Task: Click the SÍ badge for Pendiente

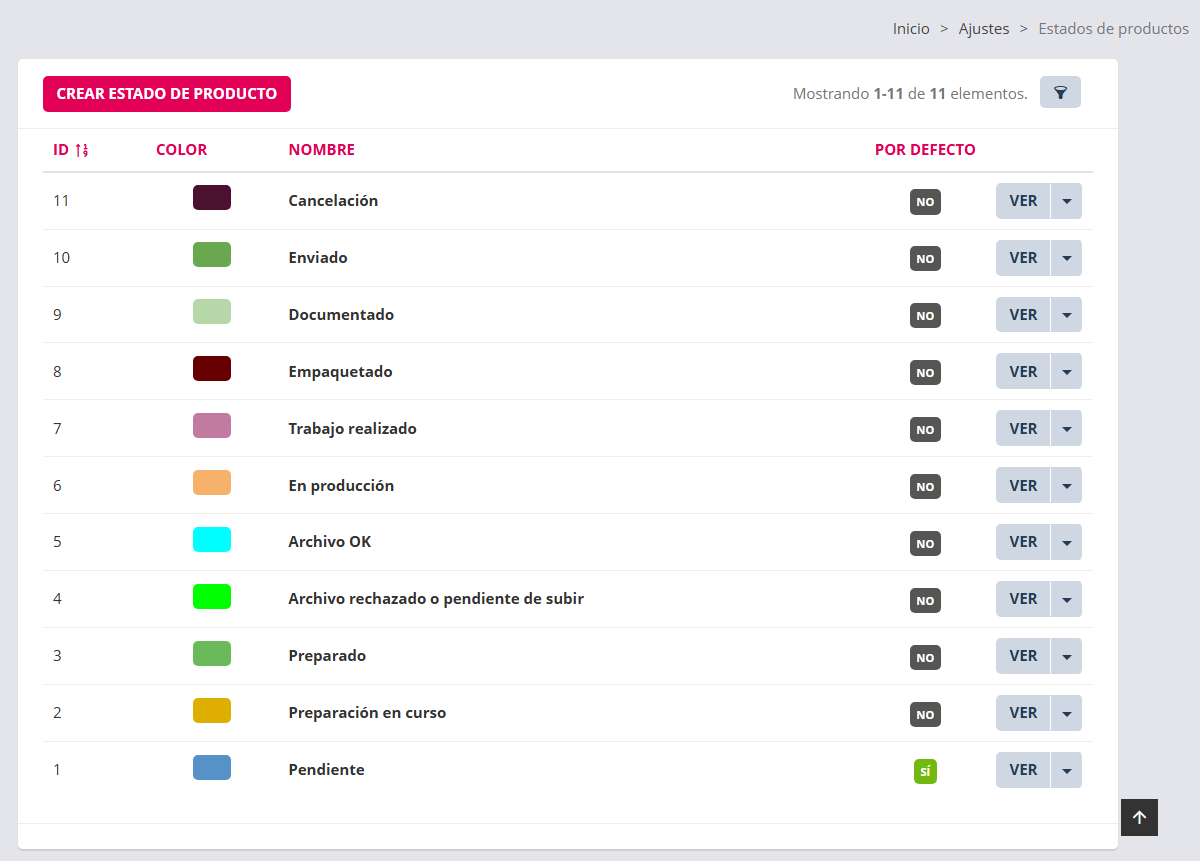Action: pyautogui.click(x=925, y=771)
